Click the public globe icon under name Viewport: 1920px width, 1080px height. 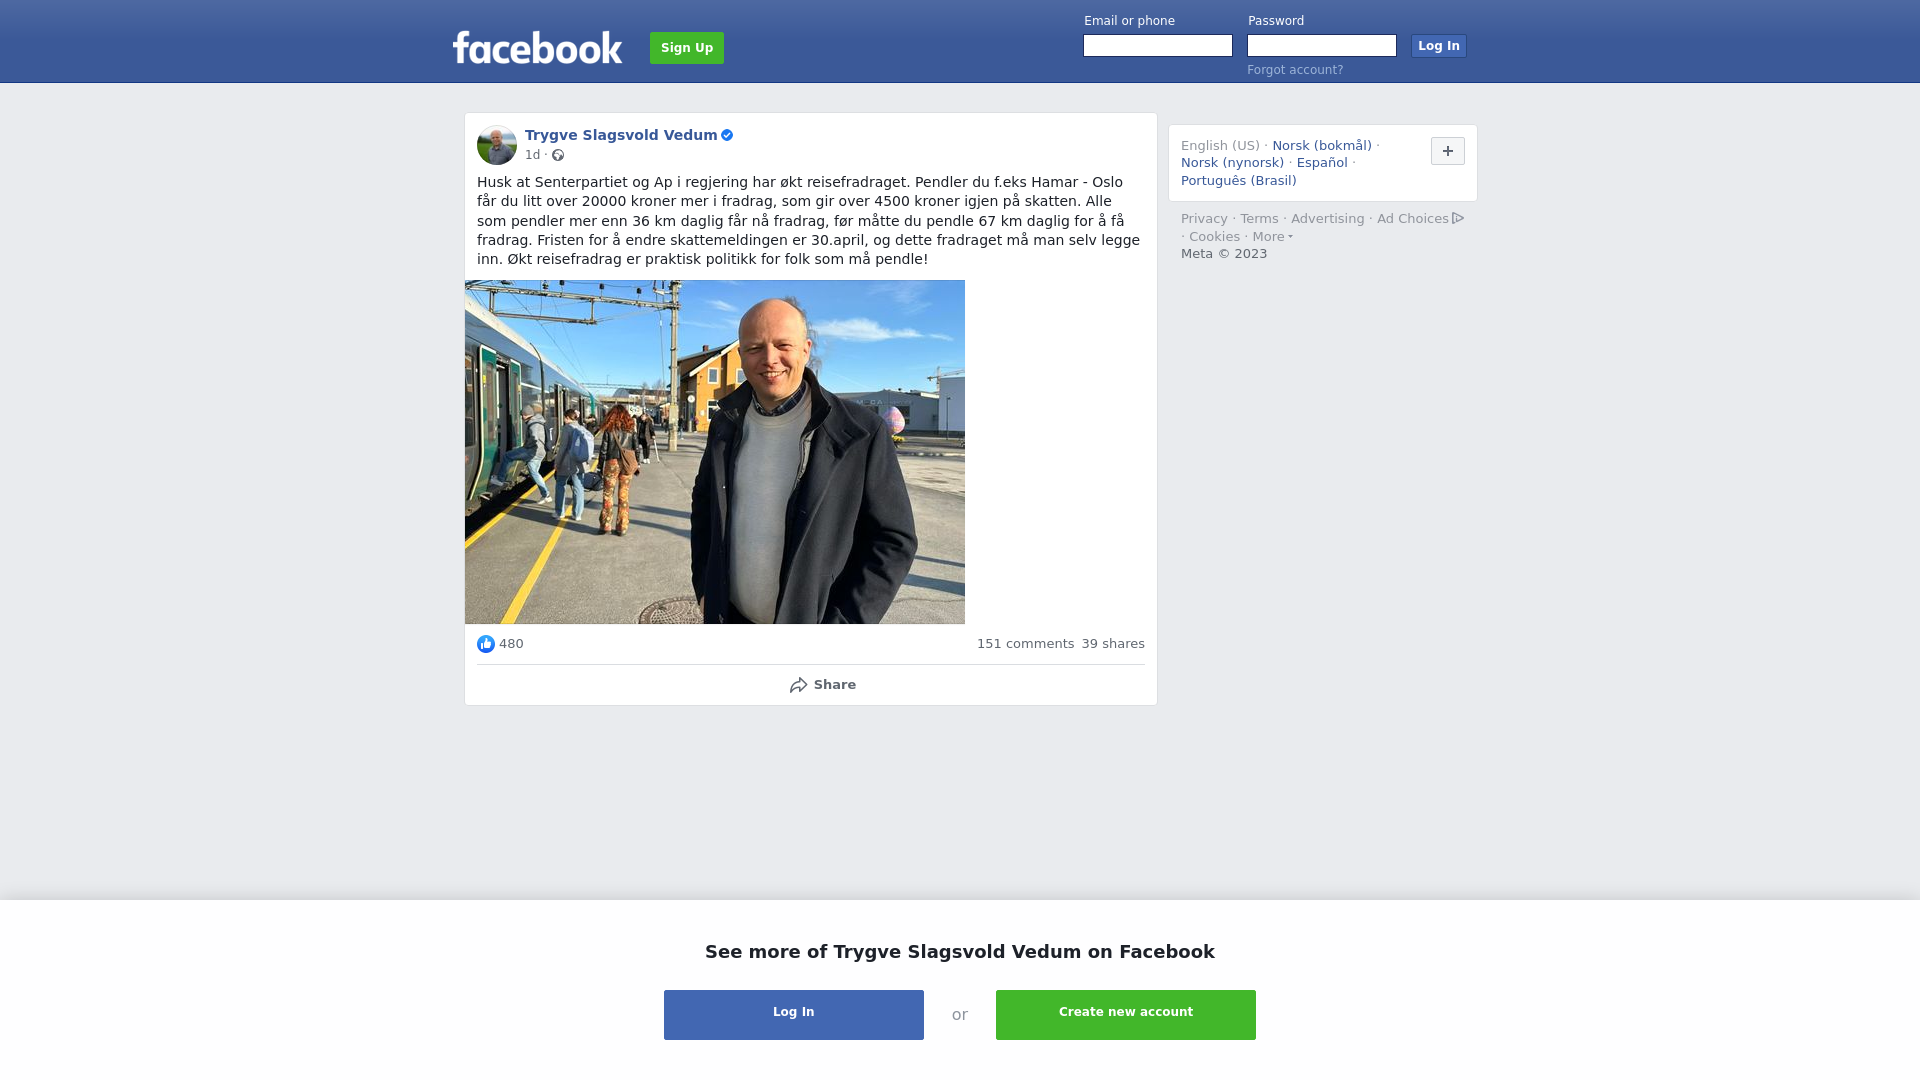(558, 155)
